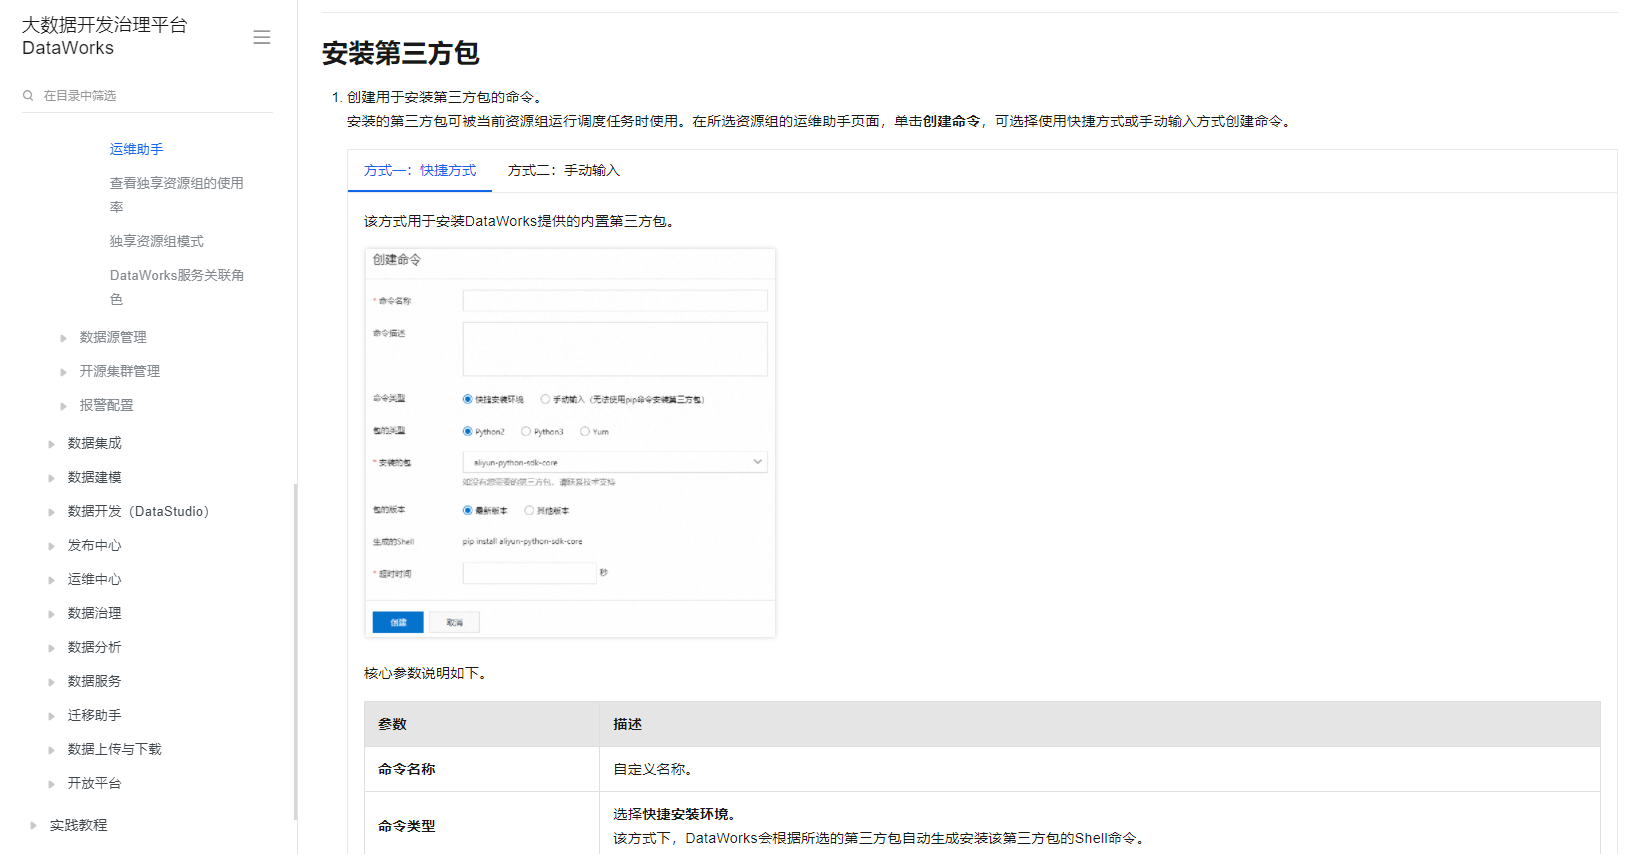Image resolution: width=1630 pixels, height=854 pixels.
Task: Click the 自定义名称。 table cell
Action: [x=1100, y=769]
